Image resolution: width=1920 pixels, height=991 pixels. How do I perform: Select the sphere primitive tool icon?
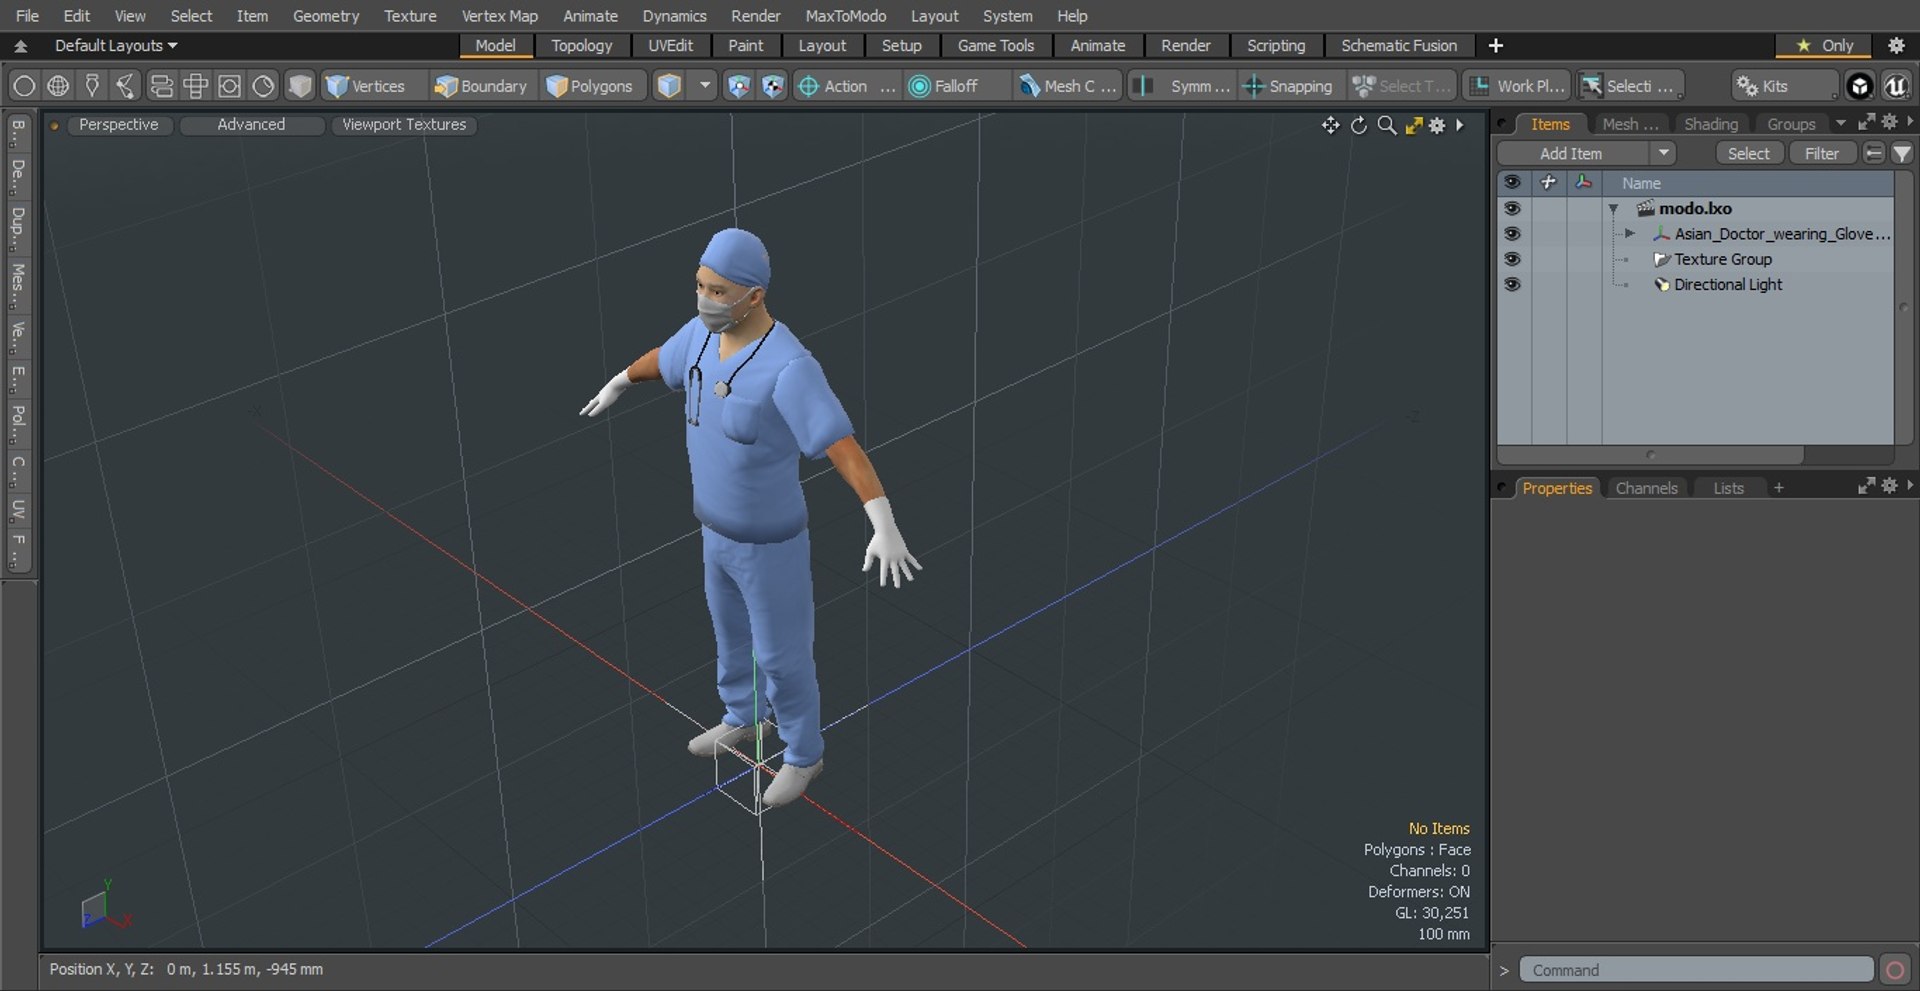tap(24, 86)
